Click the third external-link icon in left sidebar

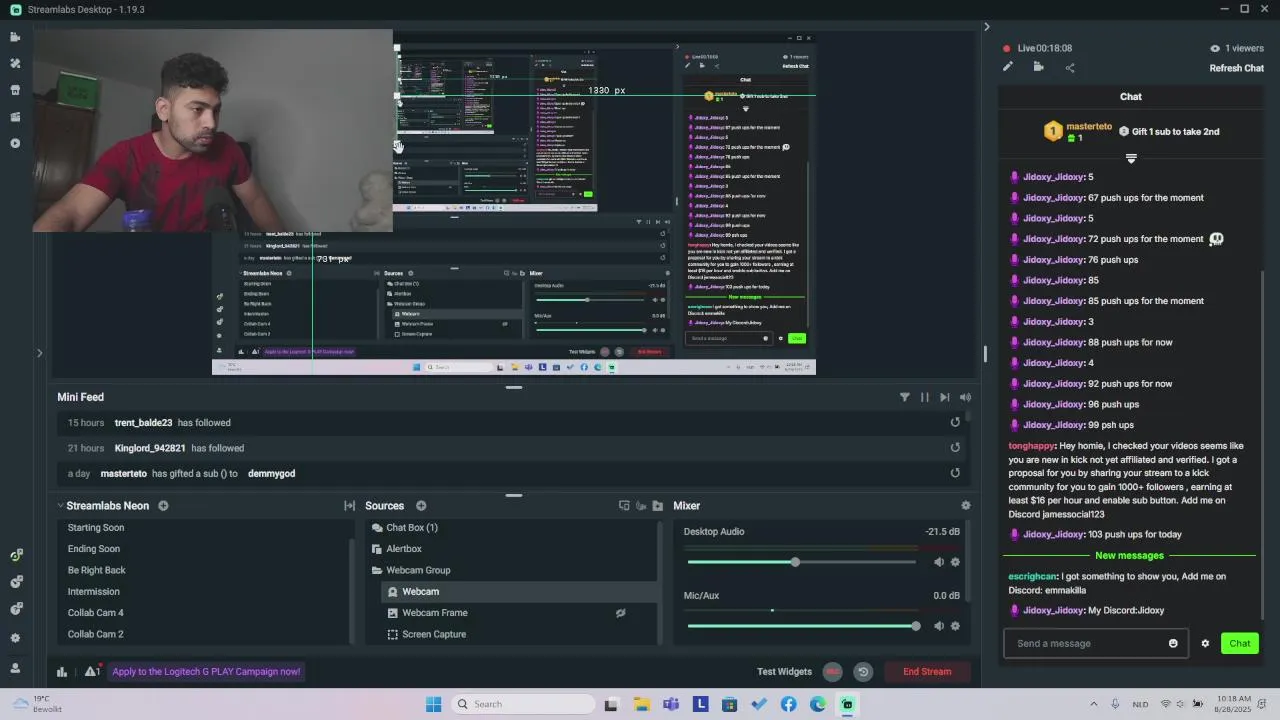tap(15, 608)
